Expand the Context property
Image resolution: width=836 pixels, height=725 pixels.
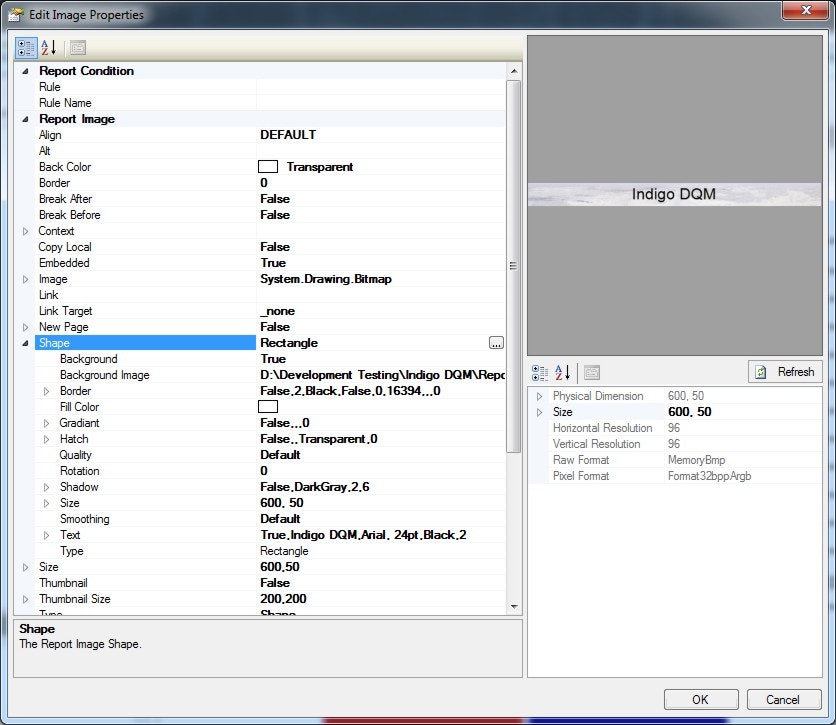tap(26, 230)
